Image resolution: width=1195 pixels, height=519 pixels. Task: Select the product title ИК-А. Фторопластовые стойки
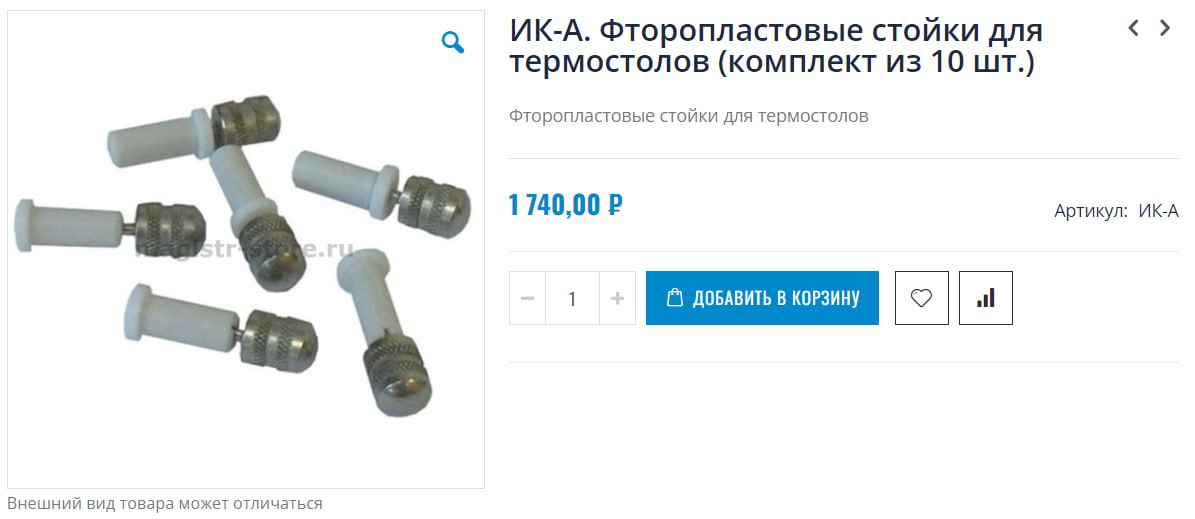[x=776, y=46]
